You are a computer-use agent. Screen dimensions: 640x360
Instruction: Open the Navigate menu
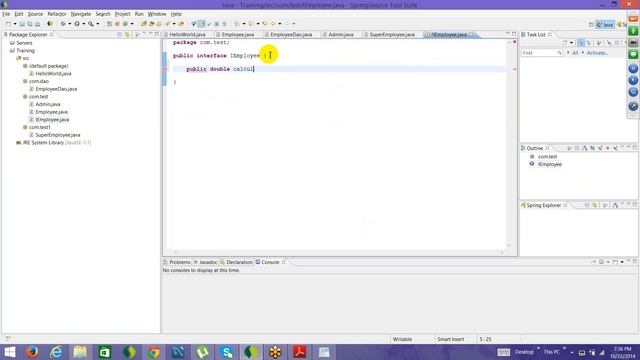81,14
